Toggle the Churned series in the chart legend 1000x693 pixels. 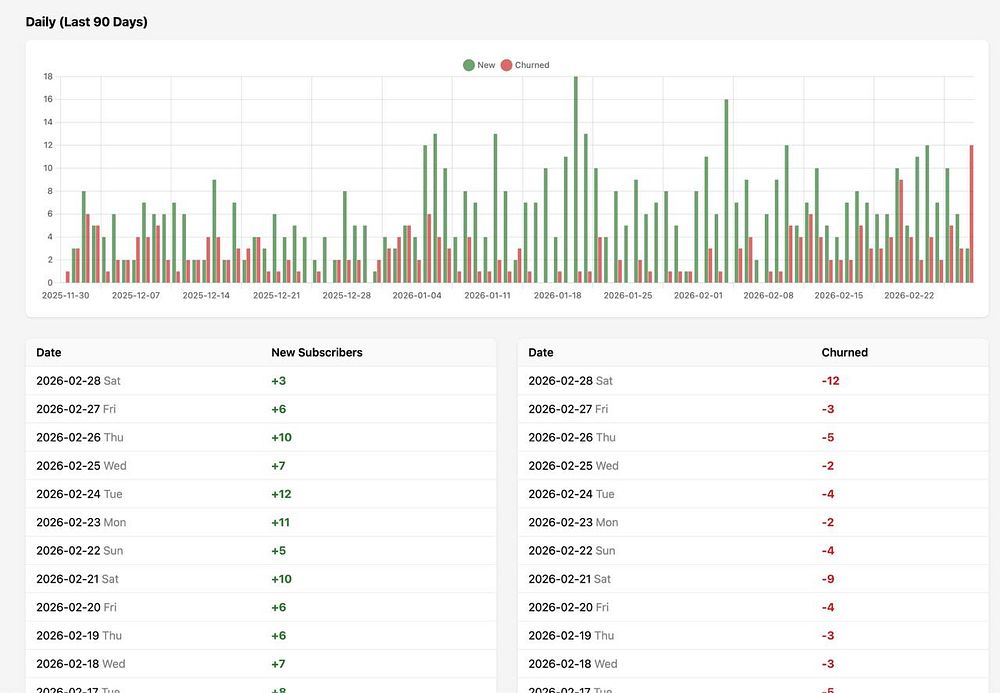click(525, 65)
